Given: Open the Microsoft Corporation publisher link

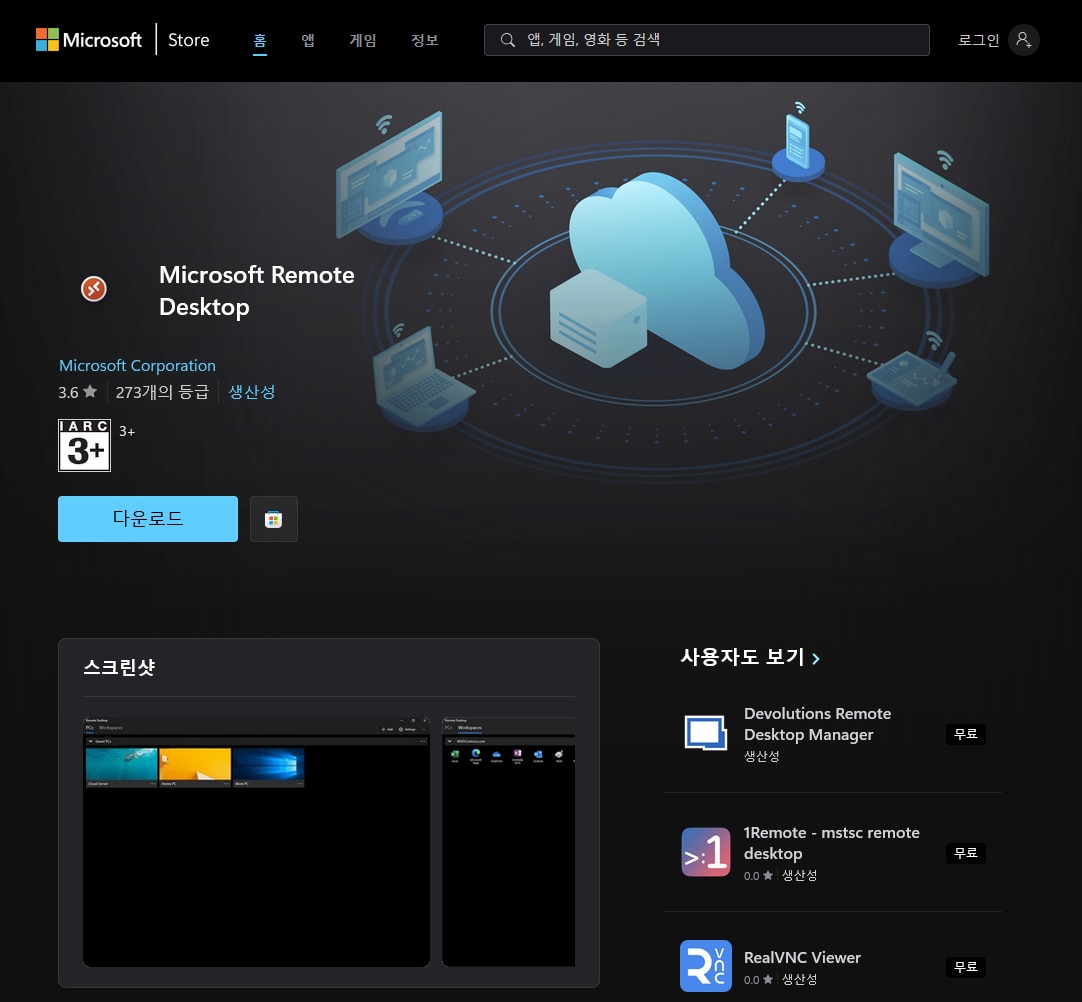Looking at the screenshot, I should (x=137, y=365).
